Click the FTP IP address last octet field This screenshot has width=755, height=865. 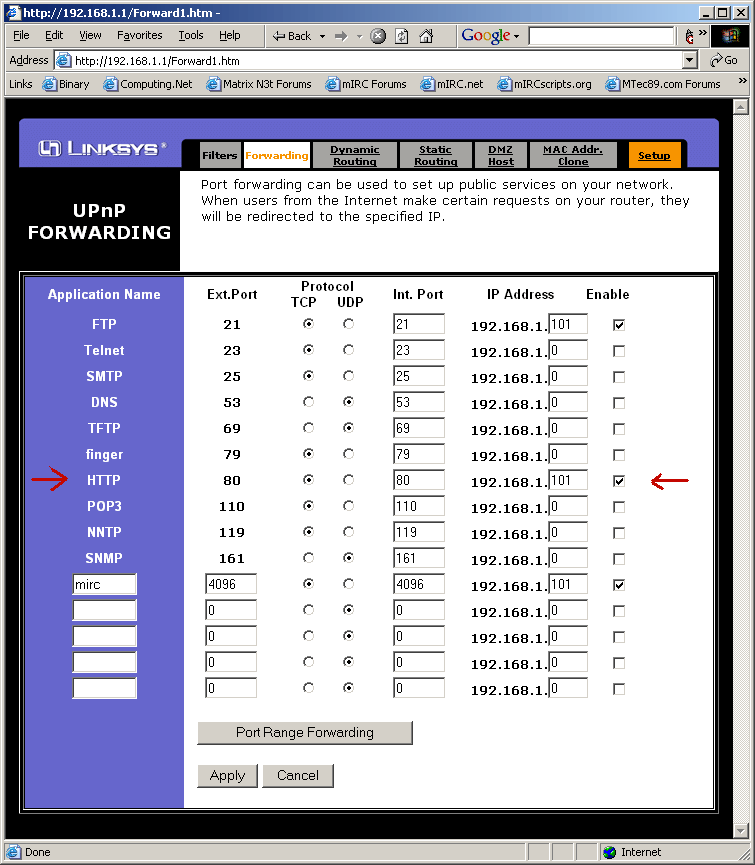pos(568,324)
